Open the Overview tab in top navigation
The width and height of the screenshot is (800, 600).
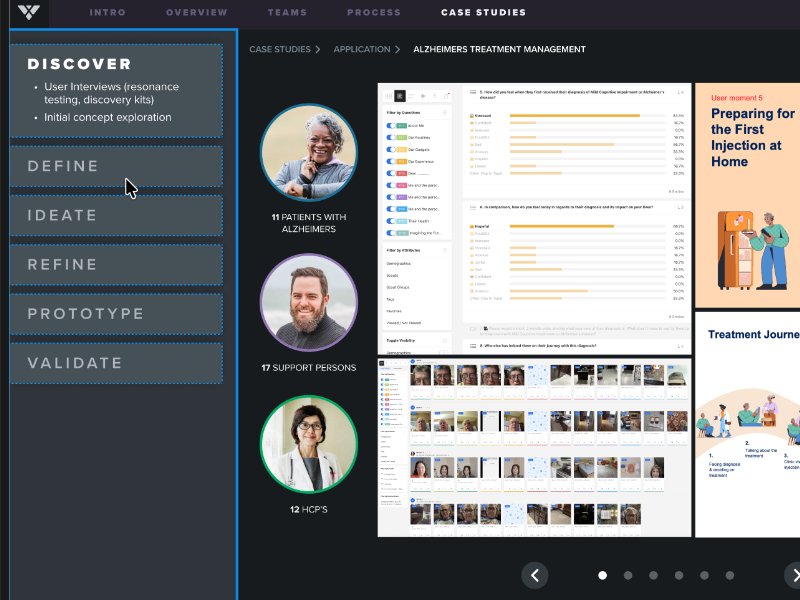click(196, 13)
